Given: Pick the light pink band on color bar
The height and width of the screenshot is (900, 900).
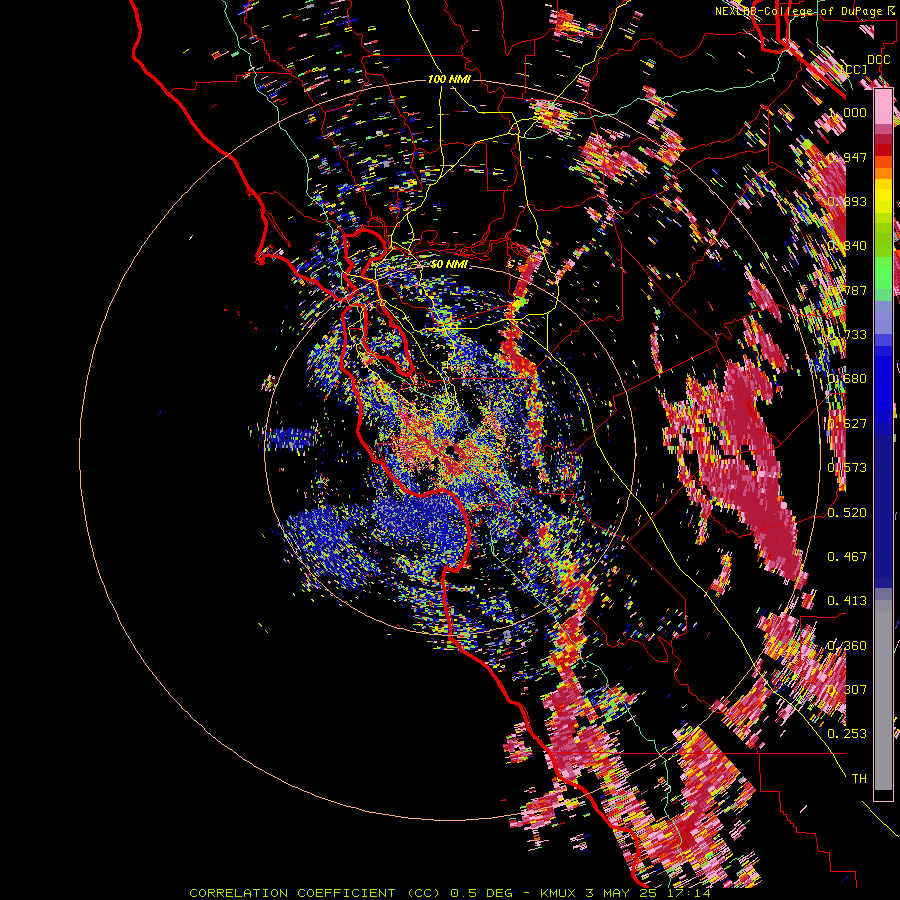Looking at the screenshot, I should pyautogui.click(x=883, y=106).
